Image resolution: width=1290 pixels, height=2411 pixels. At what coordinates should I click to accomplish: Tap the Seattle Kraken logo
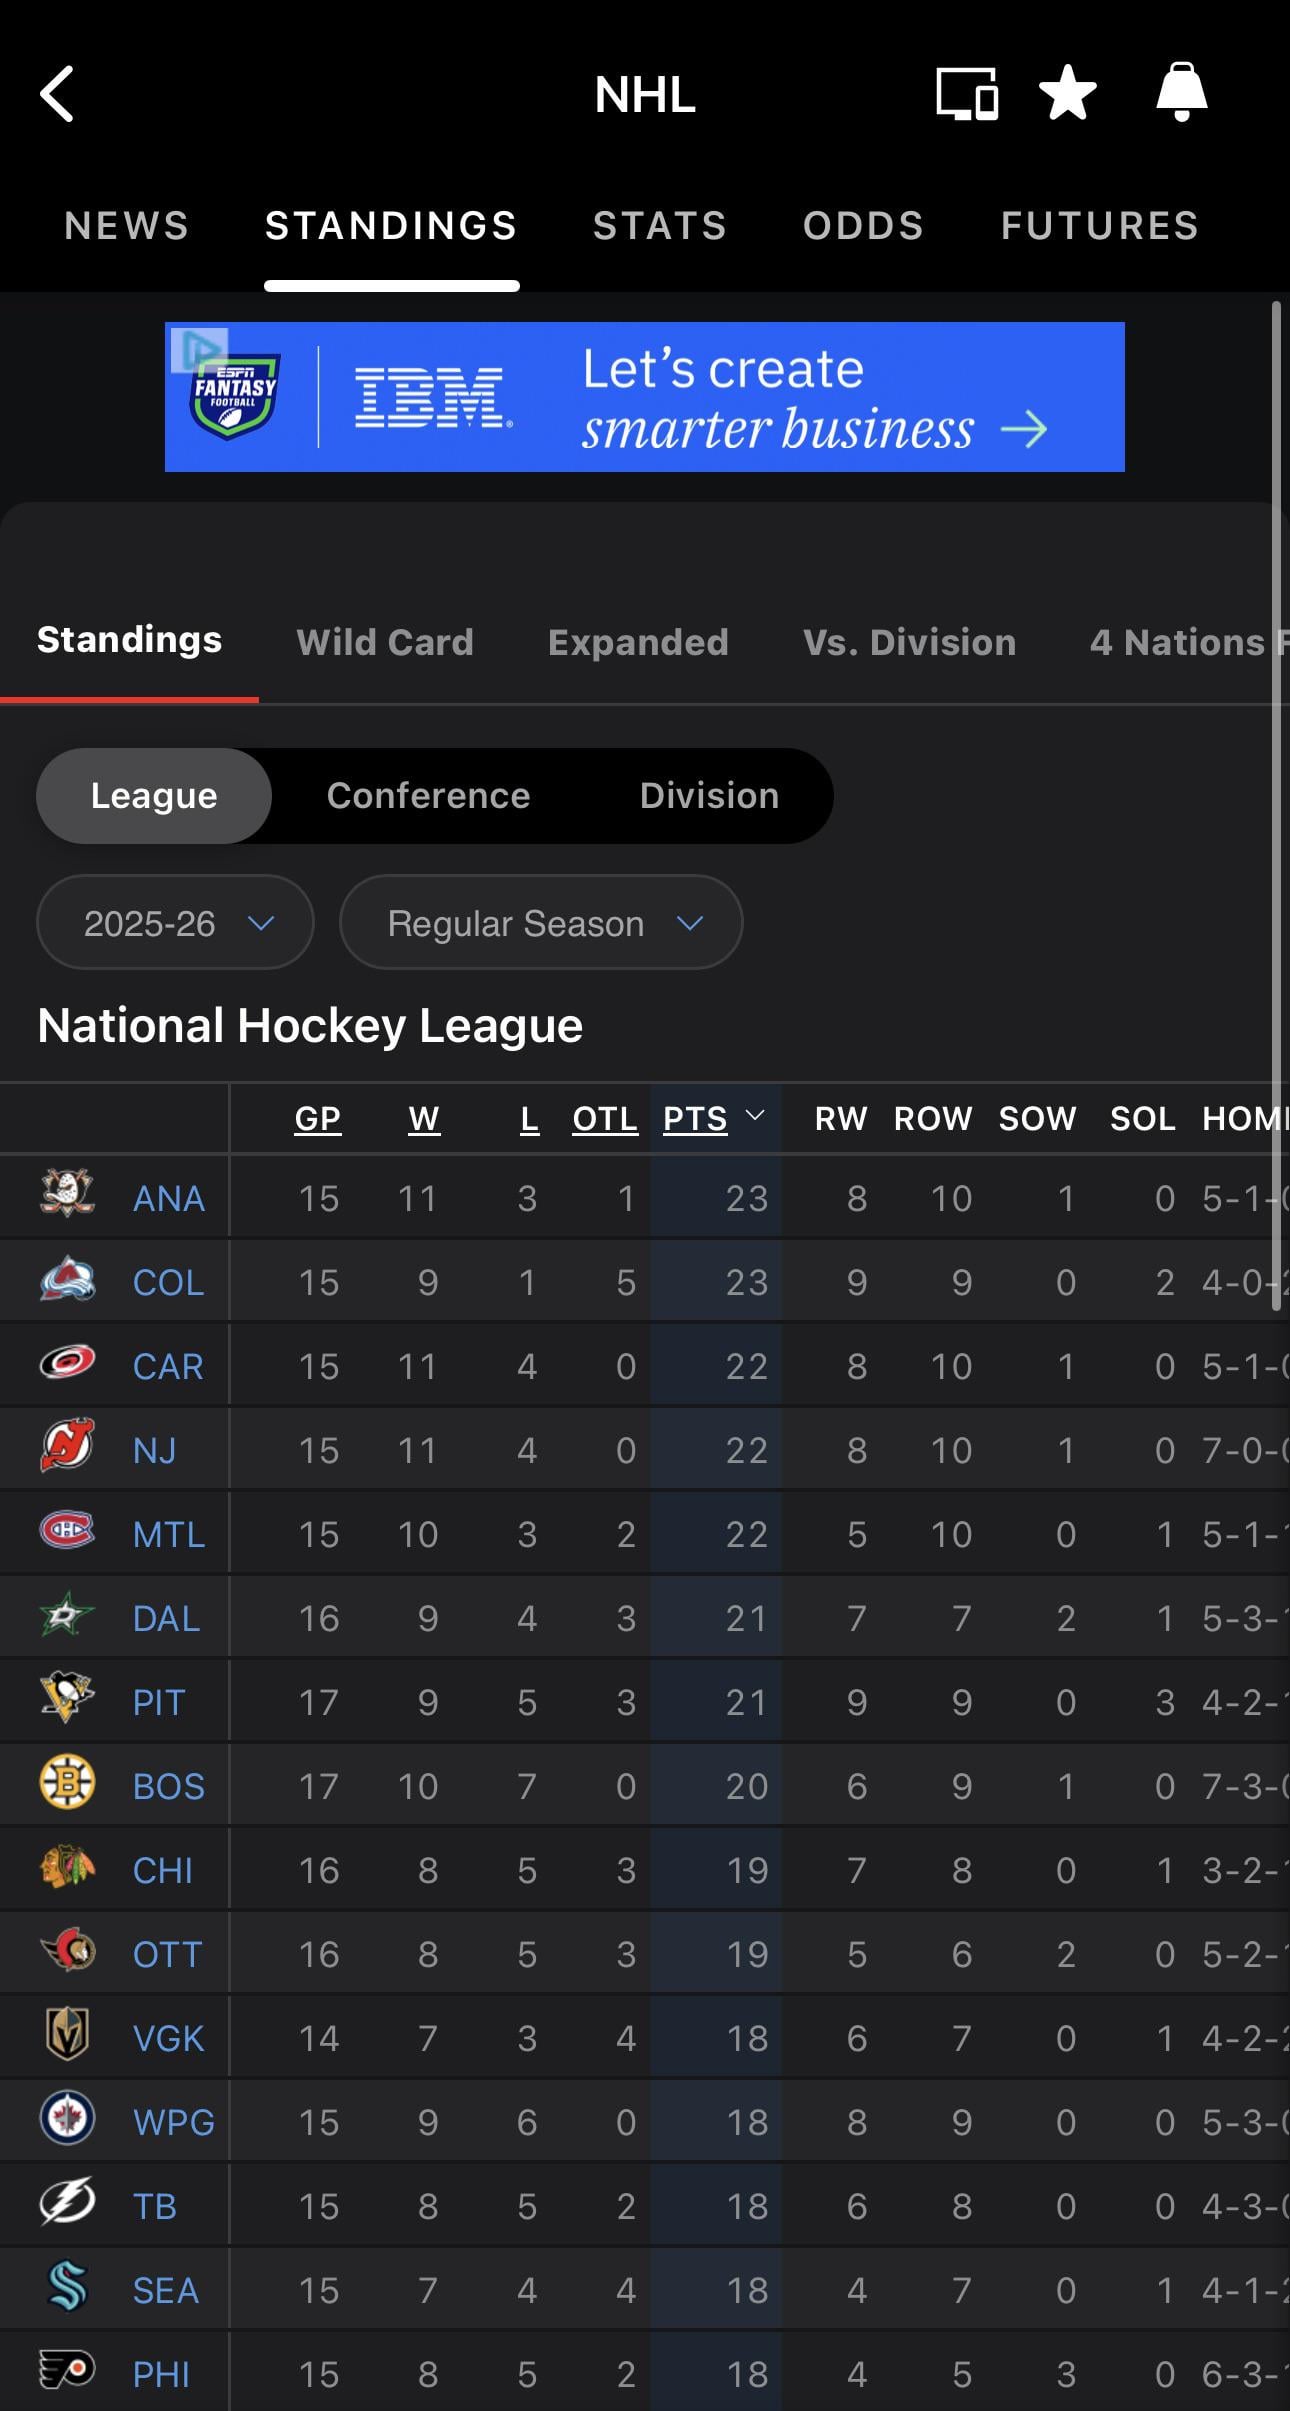[67, 2287]
